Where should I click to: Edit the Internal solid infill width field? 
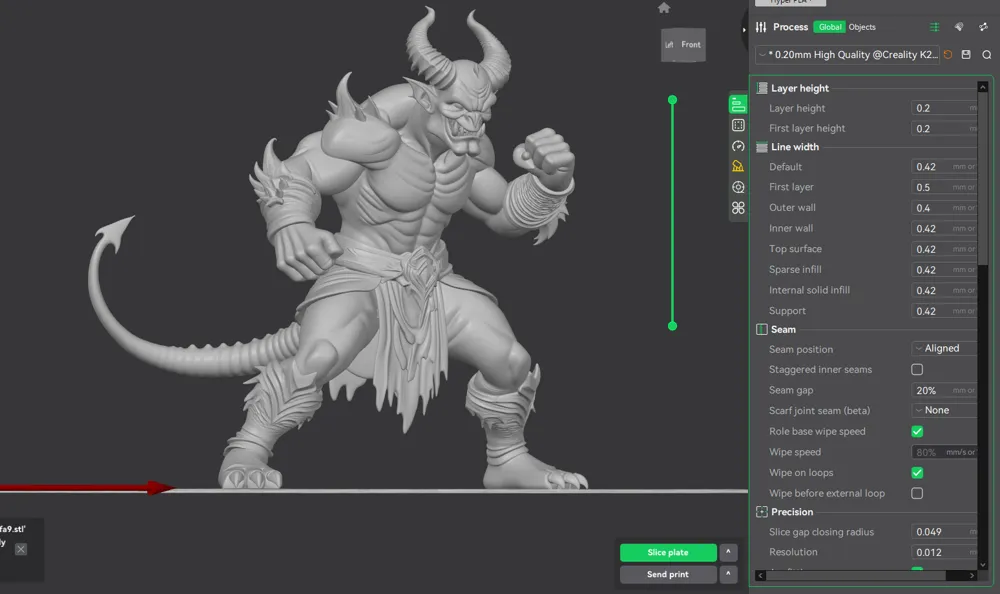944,290
